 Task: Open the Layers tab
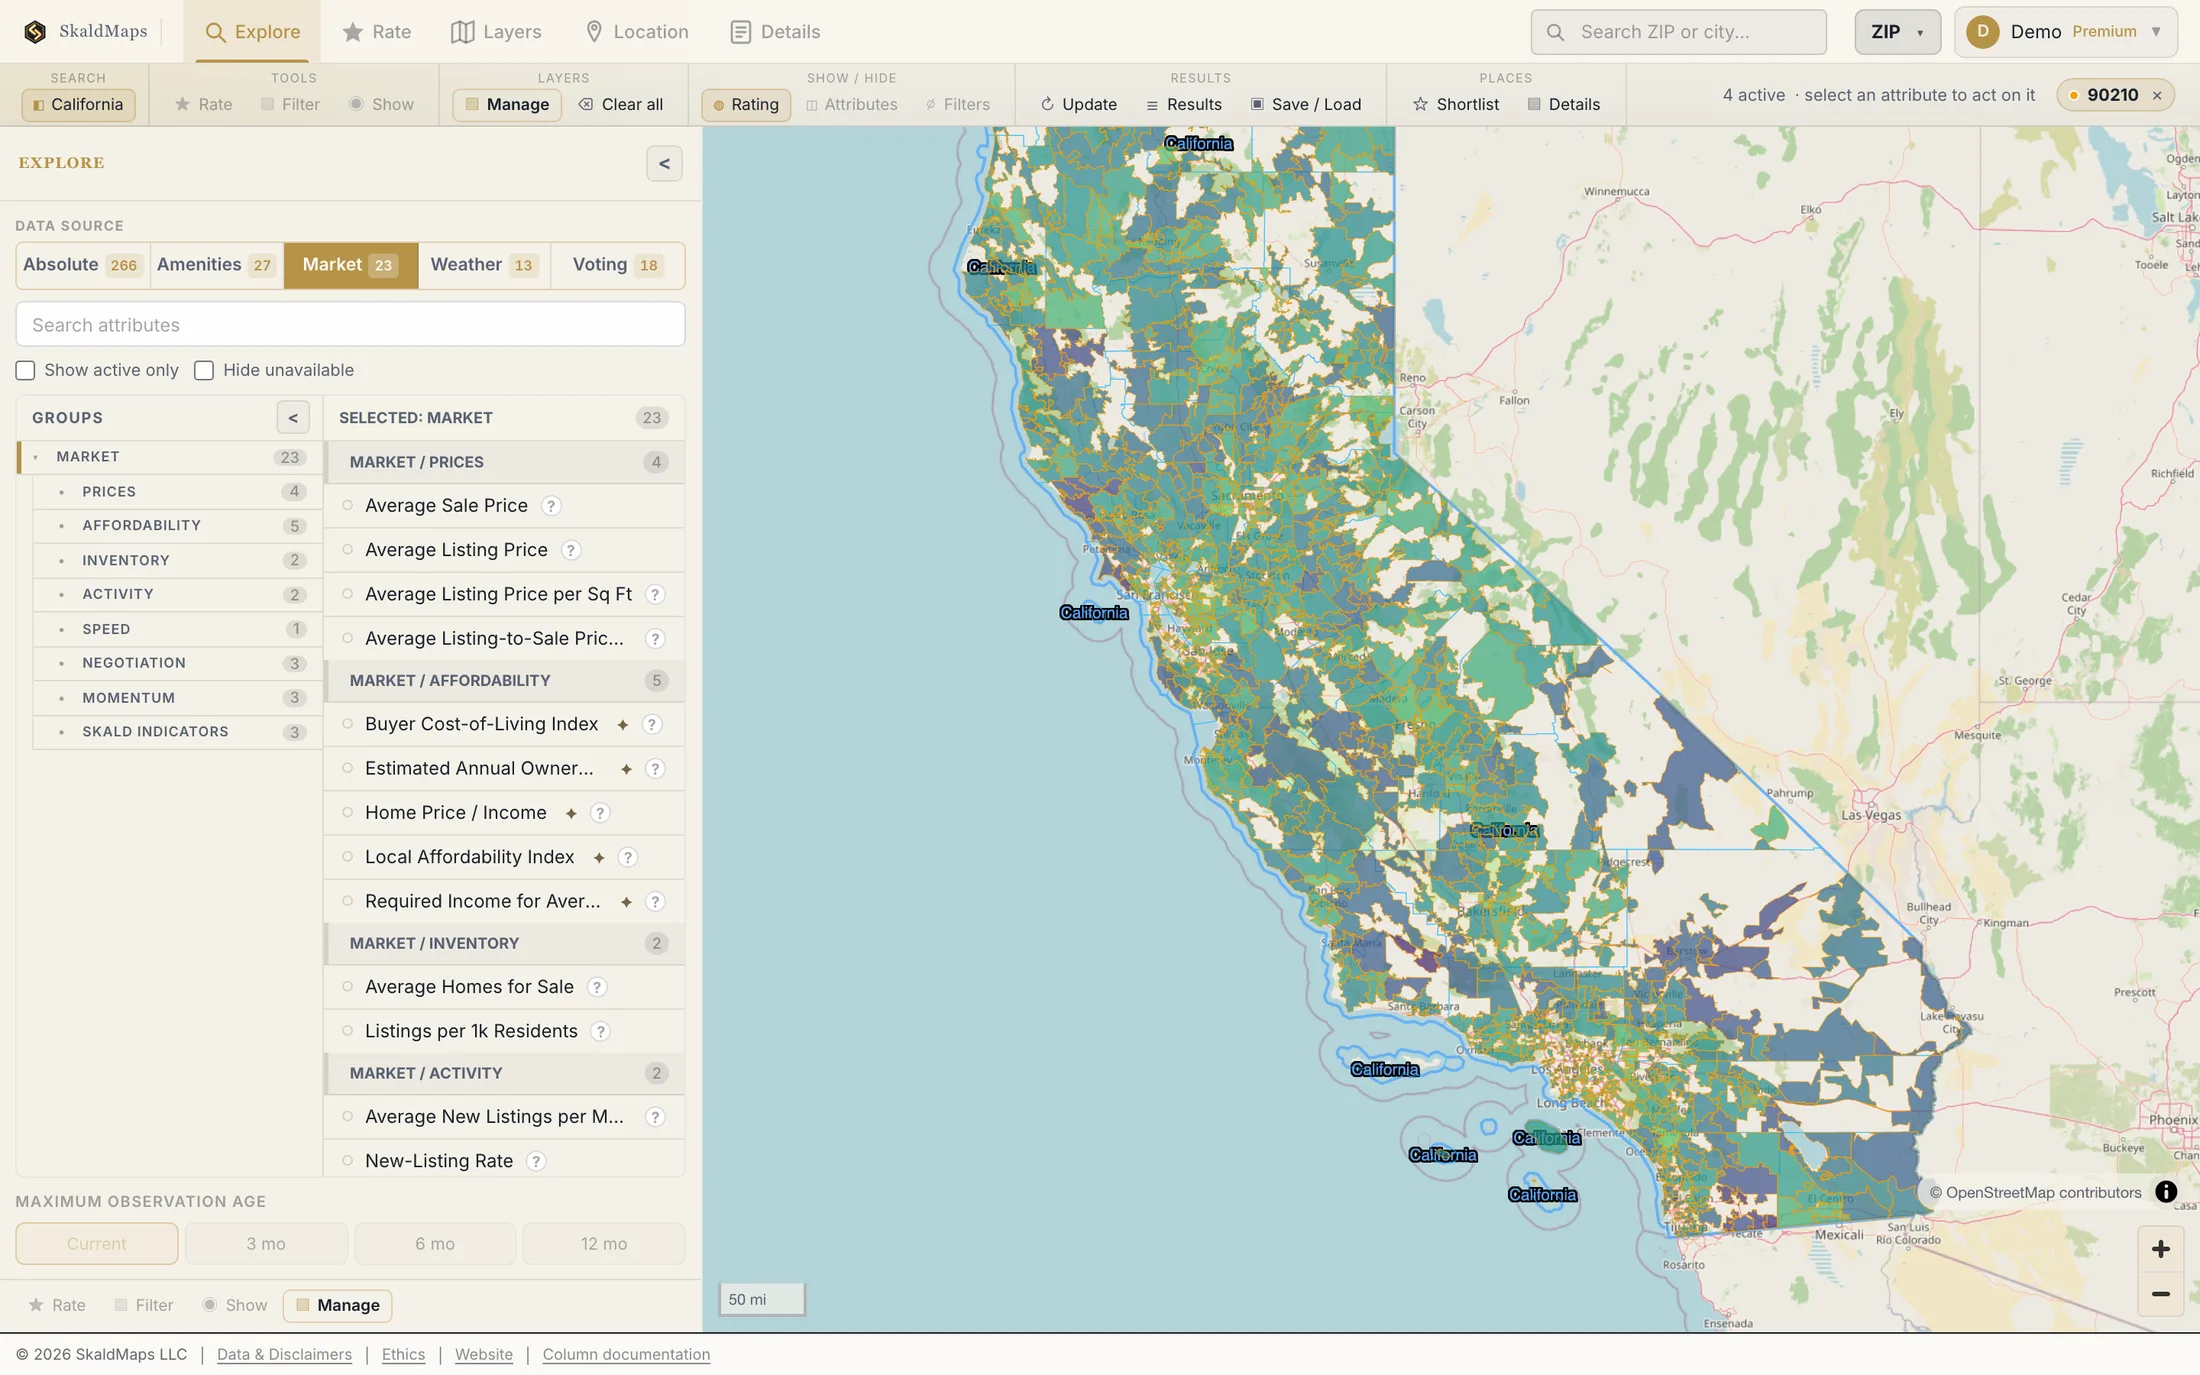tap(496, 32)
